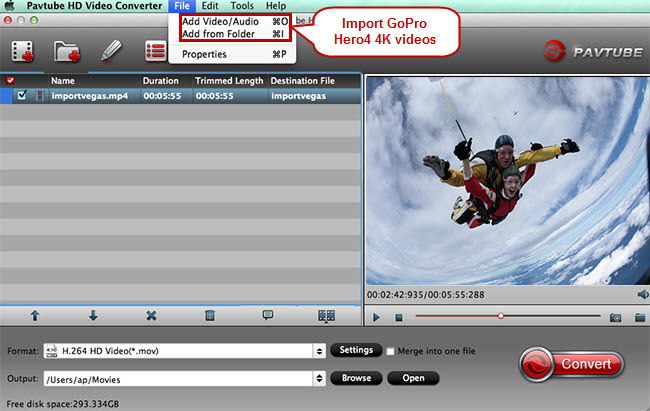650x411 pixels.
Task: Open the Help menu
Action: (276, 6)
